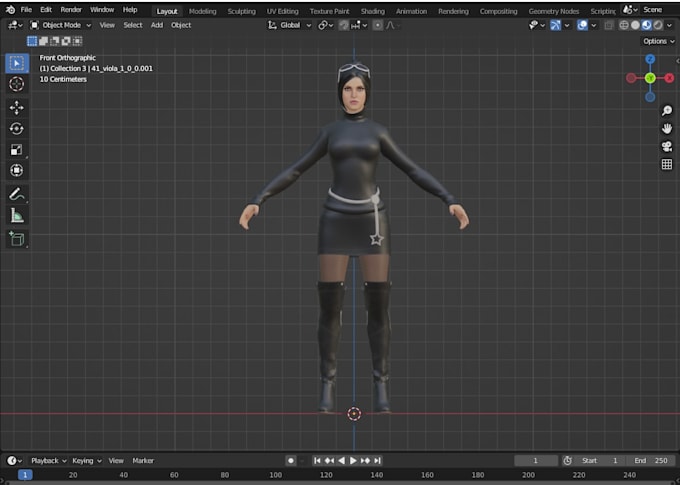Click play animation button
The height and width of the screenshot is (485, 680).
tap(353, 461)
